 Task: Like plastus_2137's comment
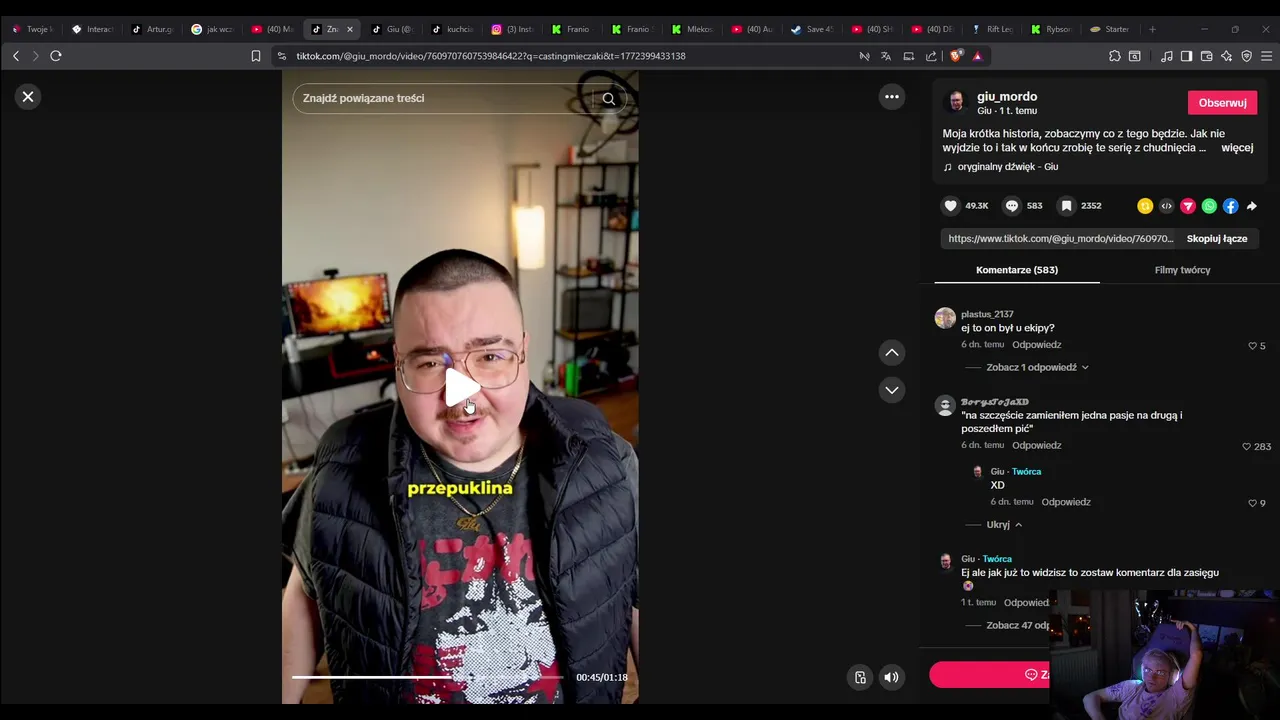click(1252, 346)
